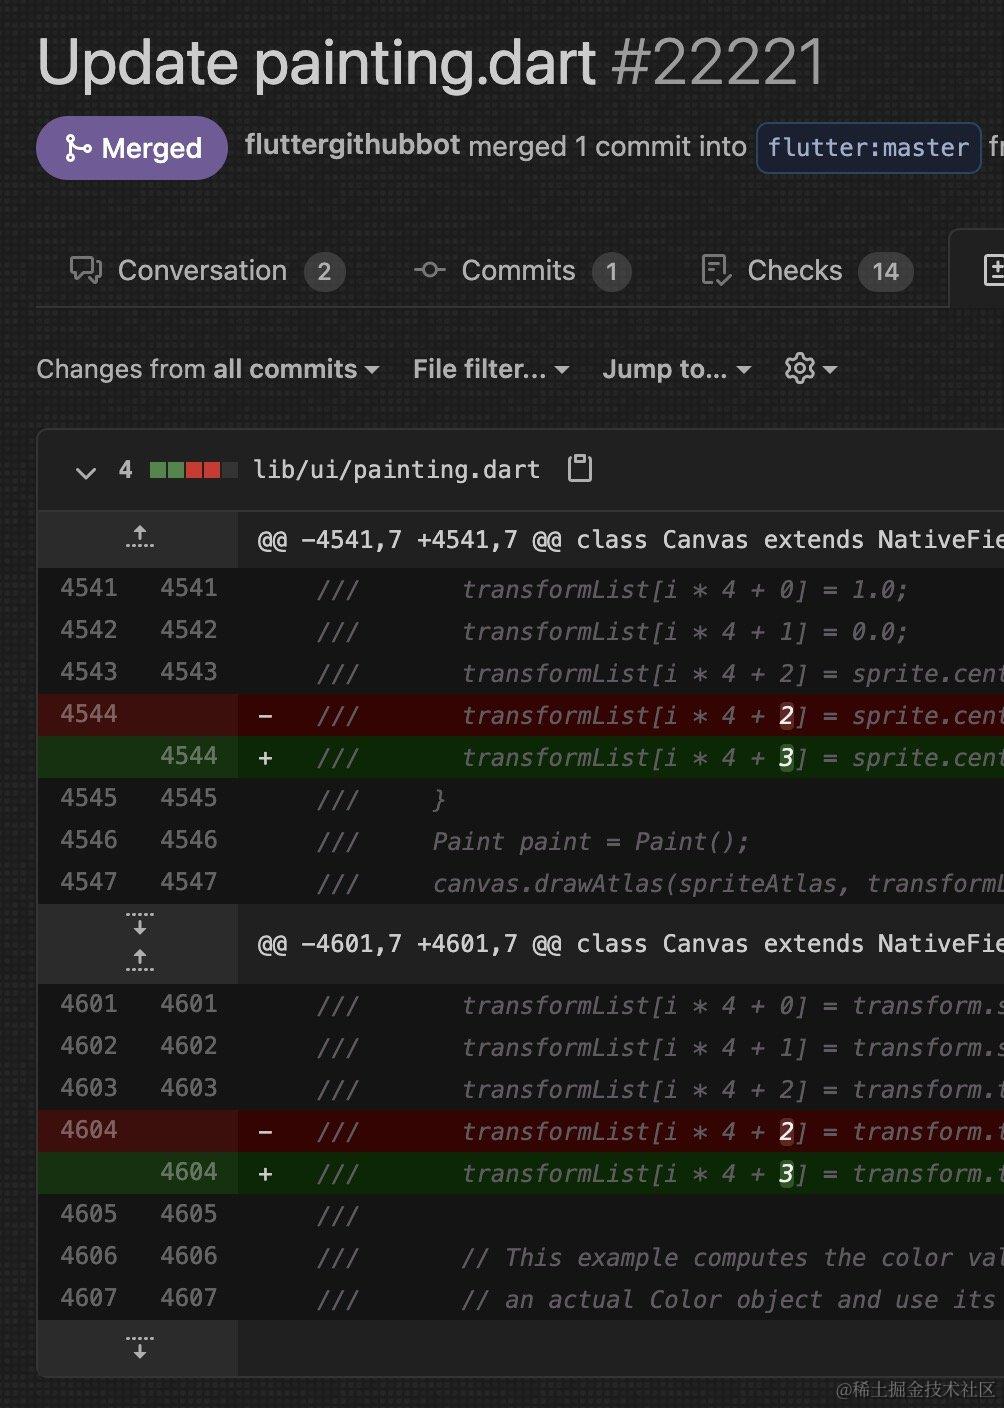Screen dimensions: 1004x1408
Task: Collapse the painting.dart file diff
Action: coord(86,471)
